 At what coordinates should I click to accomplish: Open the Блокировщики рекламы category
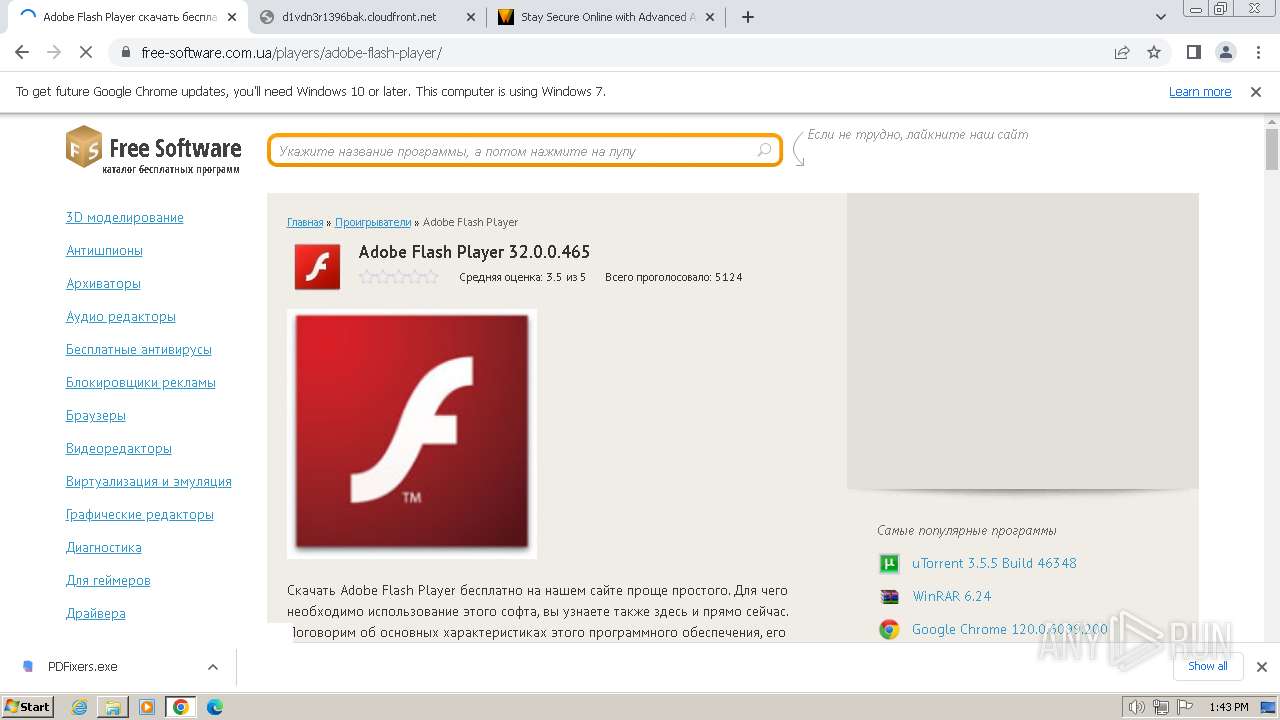(x=141, y=382)
